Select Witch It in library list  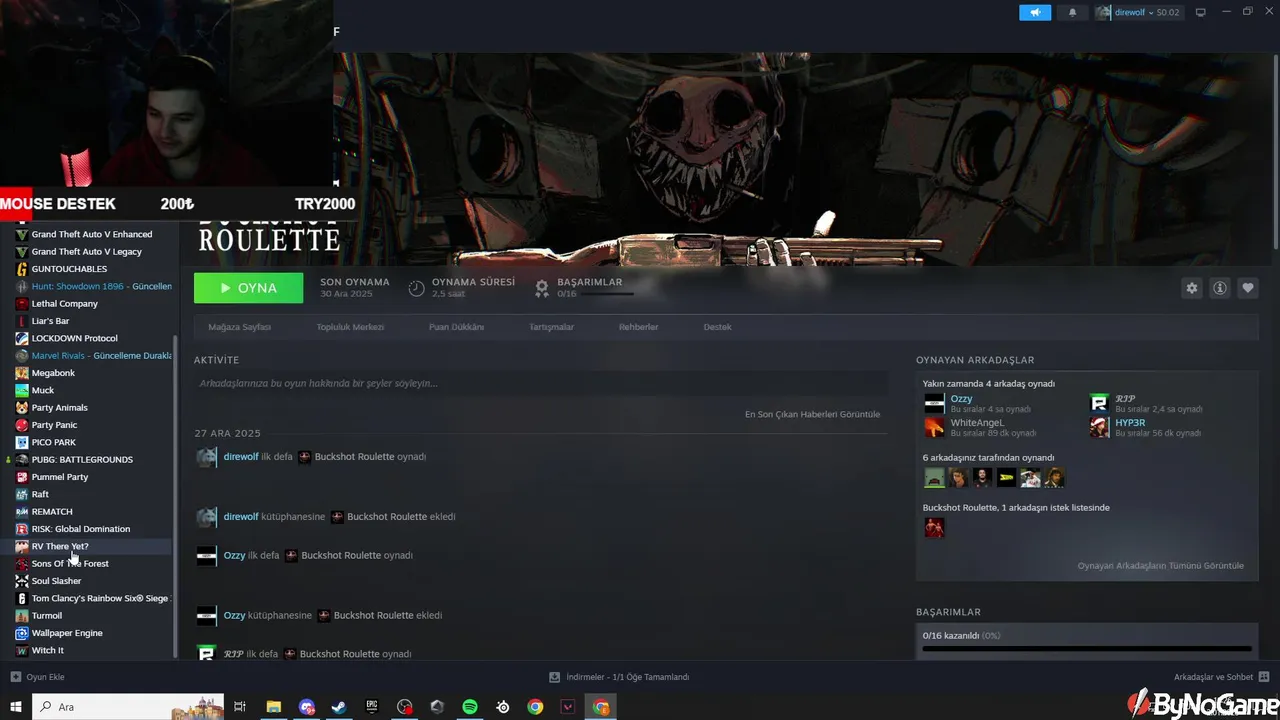[48, 650]
